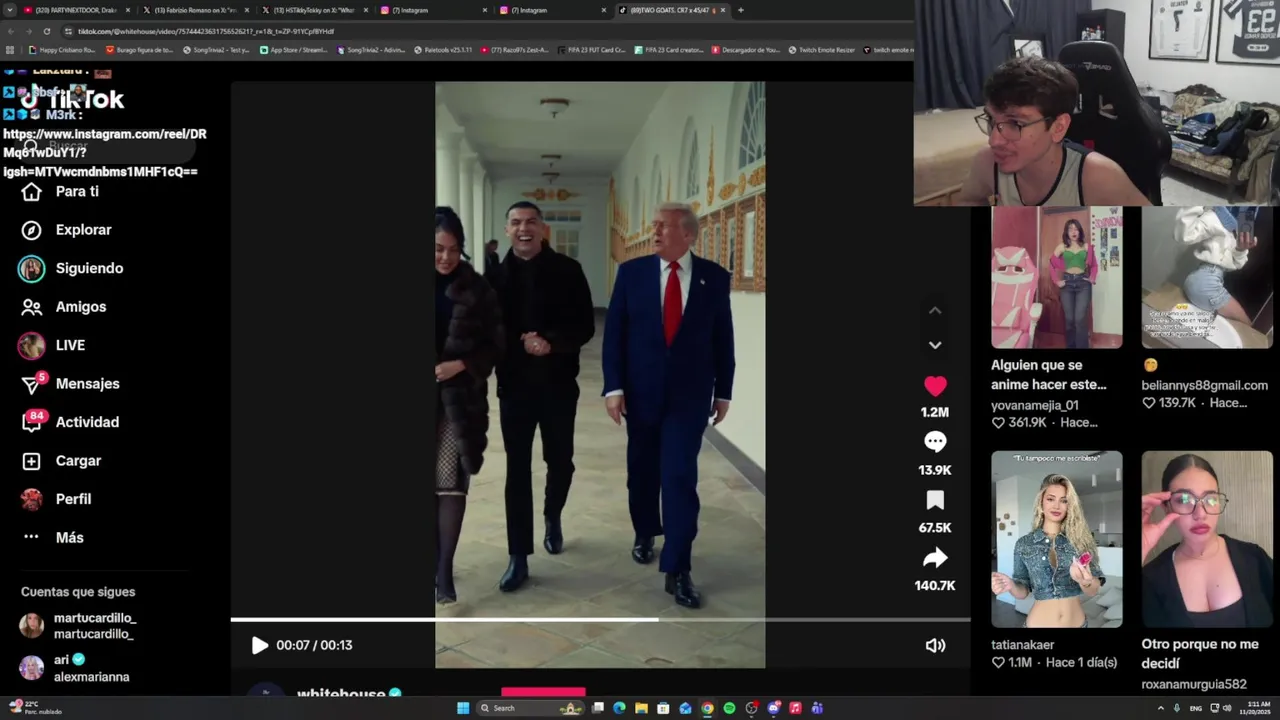Open a new browser tab
Viewport: 1280px width, 720px height.
click(740, 10)
